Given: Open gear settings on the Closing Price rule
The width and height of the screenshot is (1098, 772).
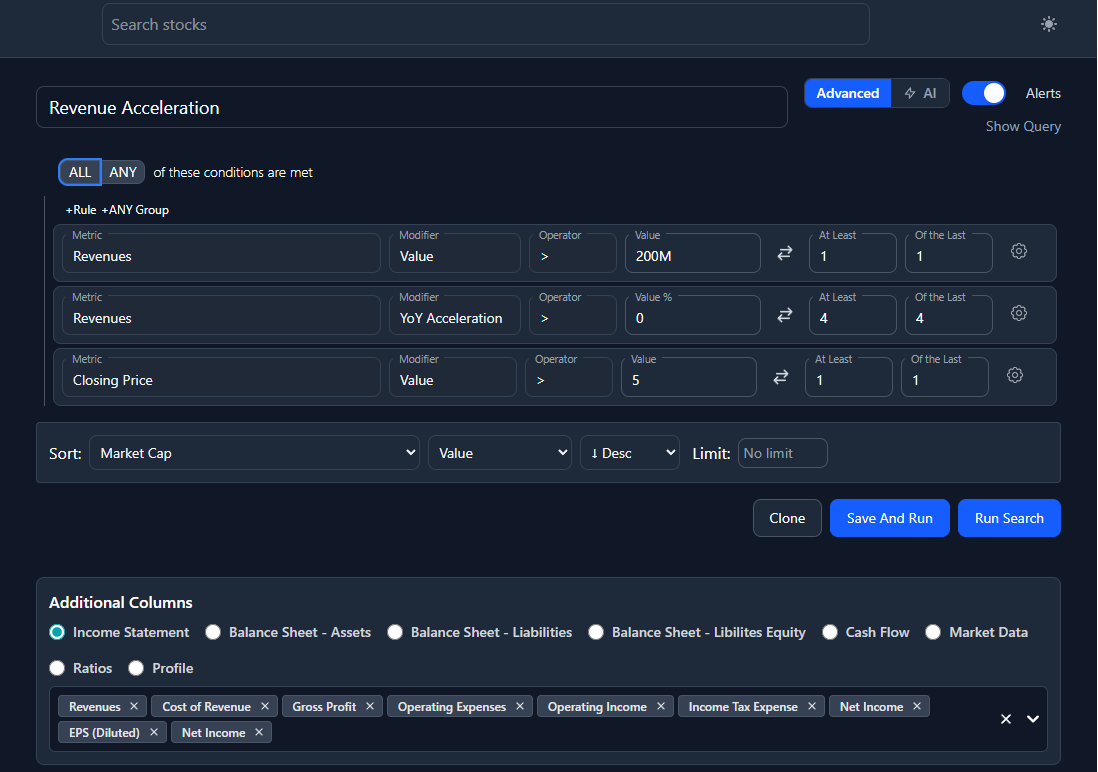Looking at the screenshot, I should point(1015,375).
